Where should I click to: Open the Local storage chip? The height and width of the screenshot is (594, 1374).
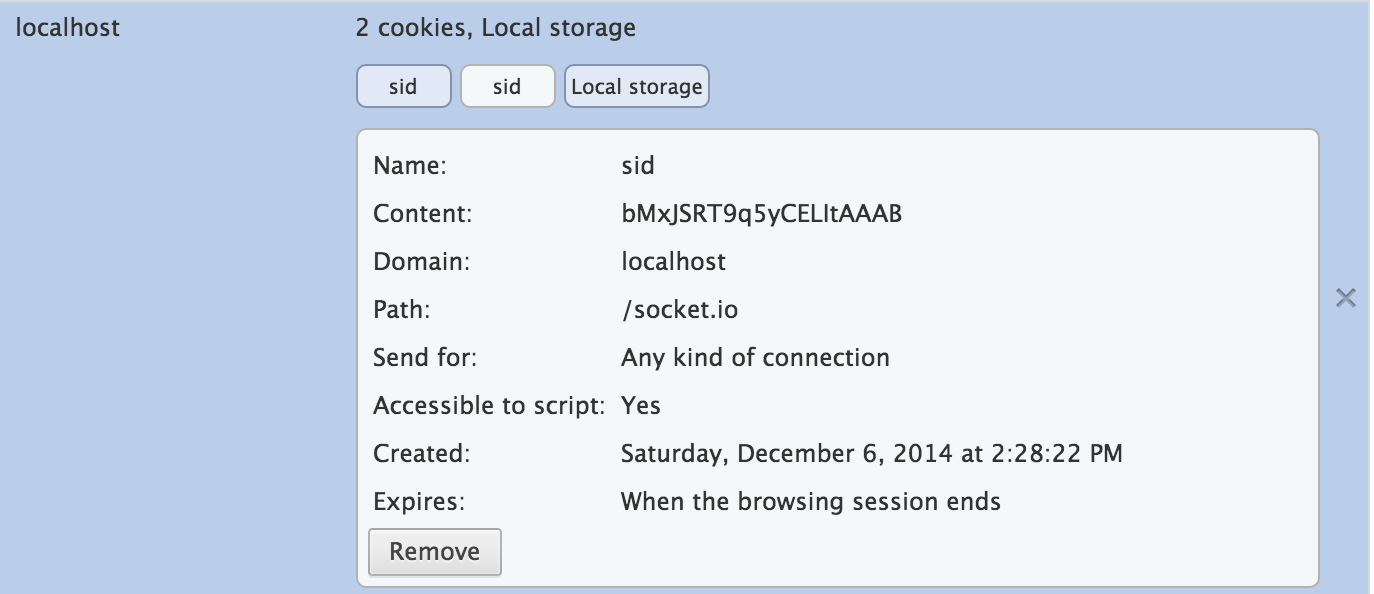[636, 87]
